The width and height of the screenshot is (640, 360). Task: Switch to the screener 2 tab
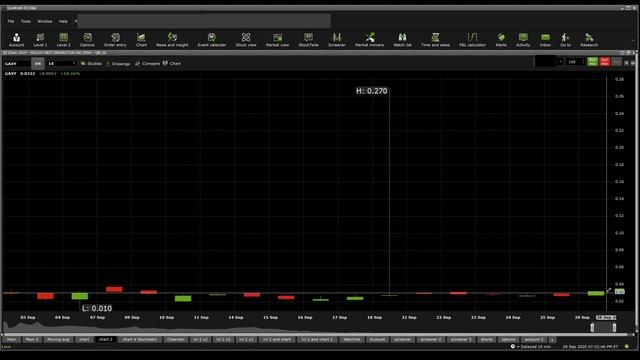431,340
